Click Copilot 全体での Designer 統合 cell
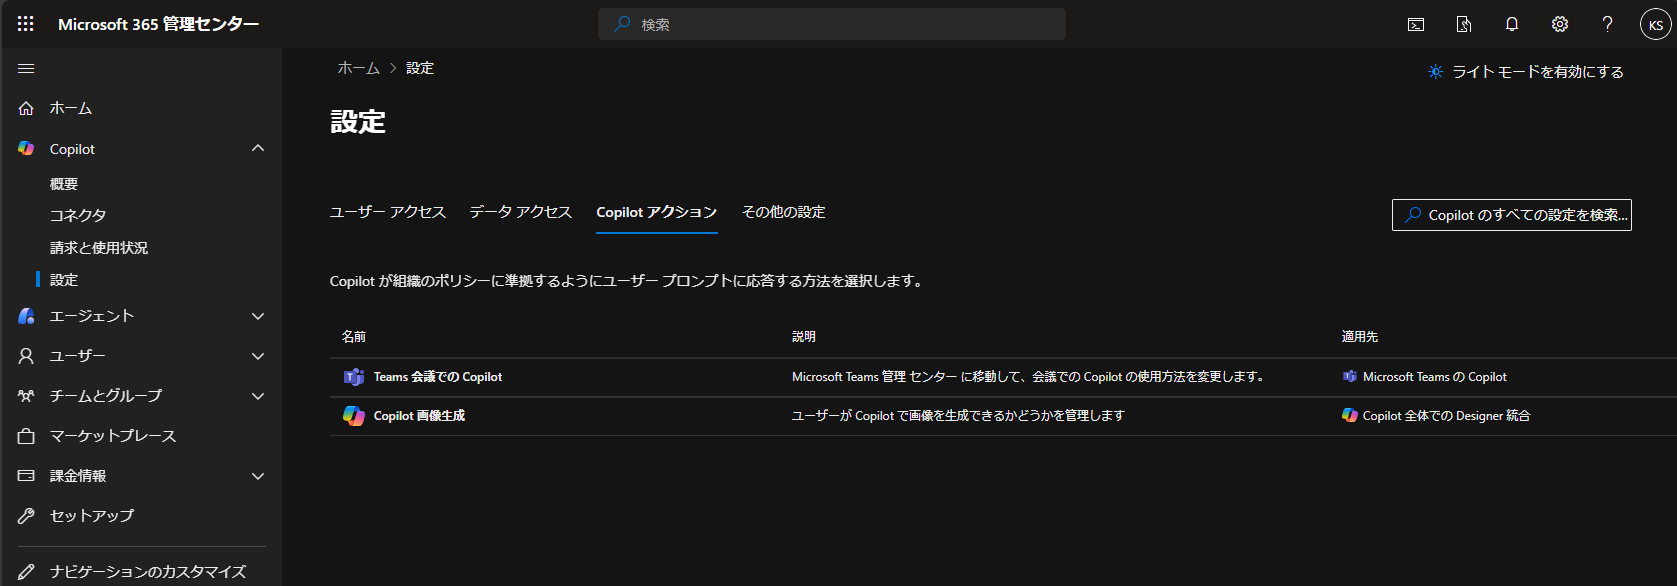 [x=1446, y=415]
